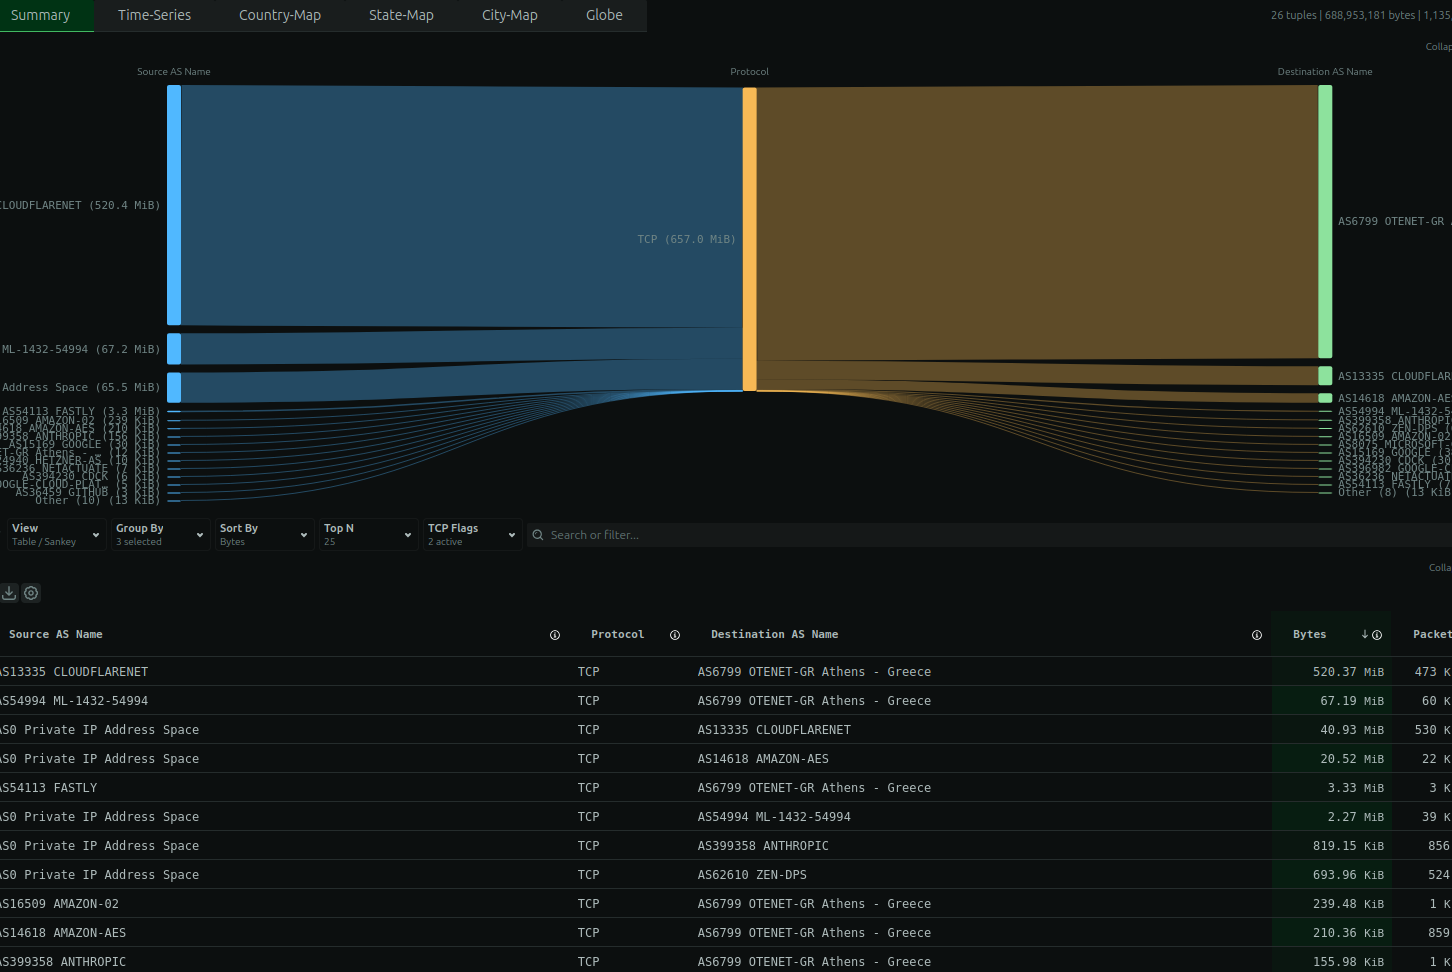1452x972 pixels.
Task: Click the green AS13335 CLOUDFLARENET destination node
Action: (1325, 376)
